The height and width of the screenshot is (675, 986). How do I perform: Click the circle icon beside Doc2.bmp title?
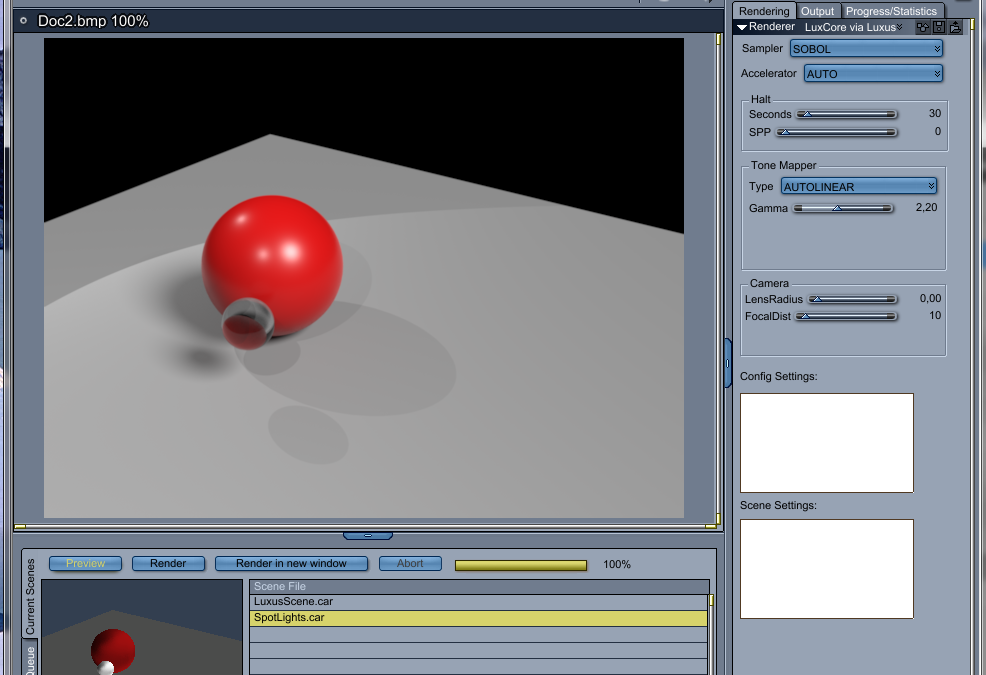[24, 20]
